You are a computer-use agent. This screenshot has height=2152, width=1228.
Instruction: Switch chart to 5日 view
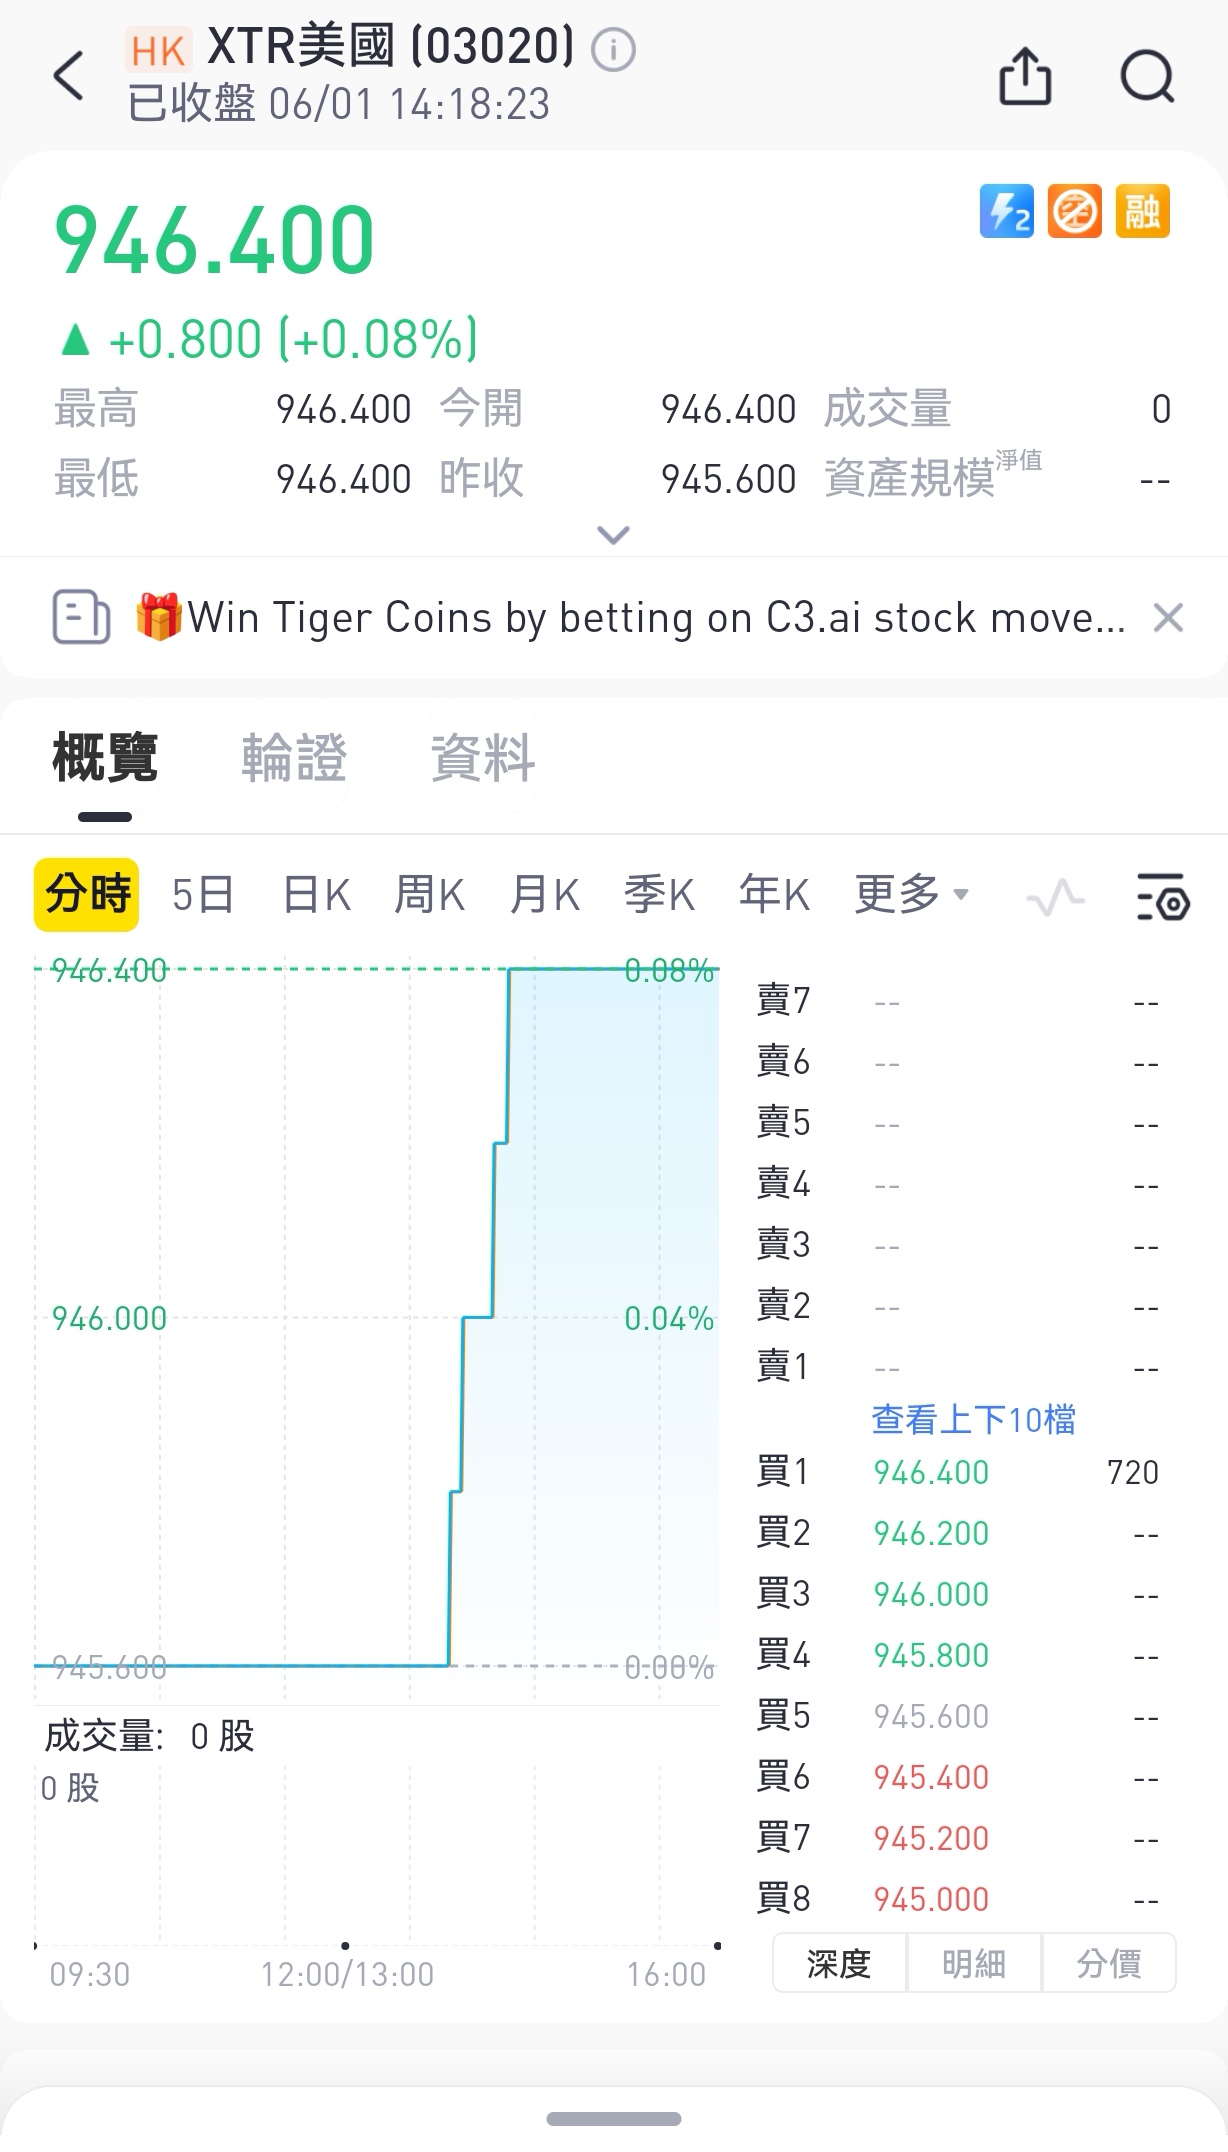tap(202, 894)
